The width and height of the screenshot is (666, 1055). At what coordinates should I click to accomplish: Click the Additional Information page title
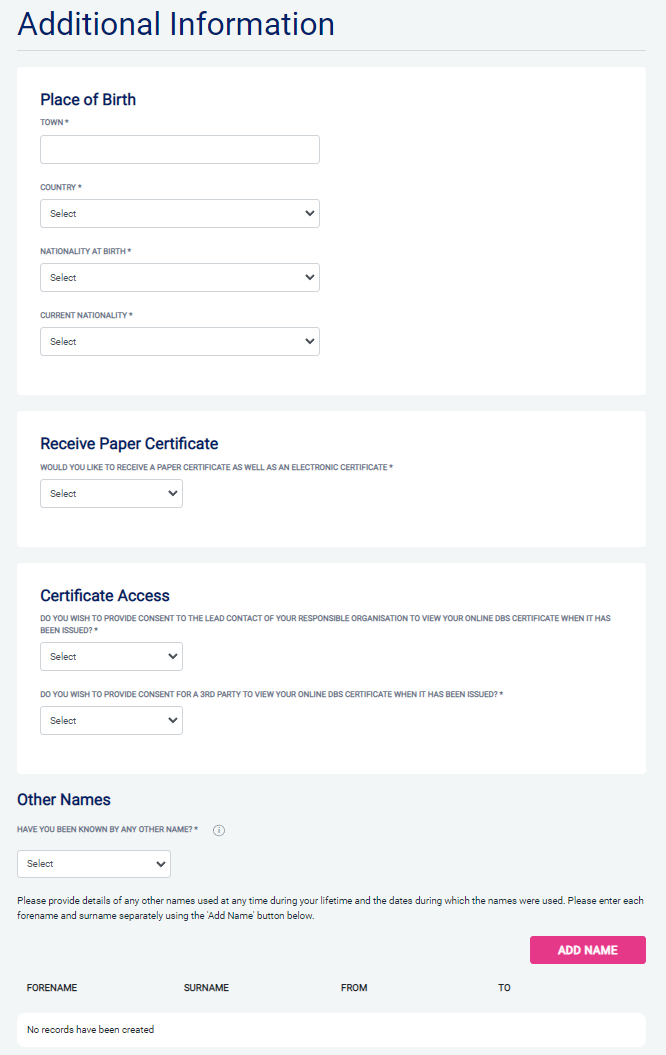pos(176,24)
